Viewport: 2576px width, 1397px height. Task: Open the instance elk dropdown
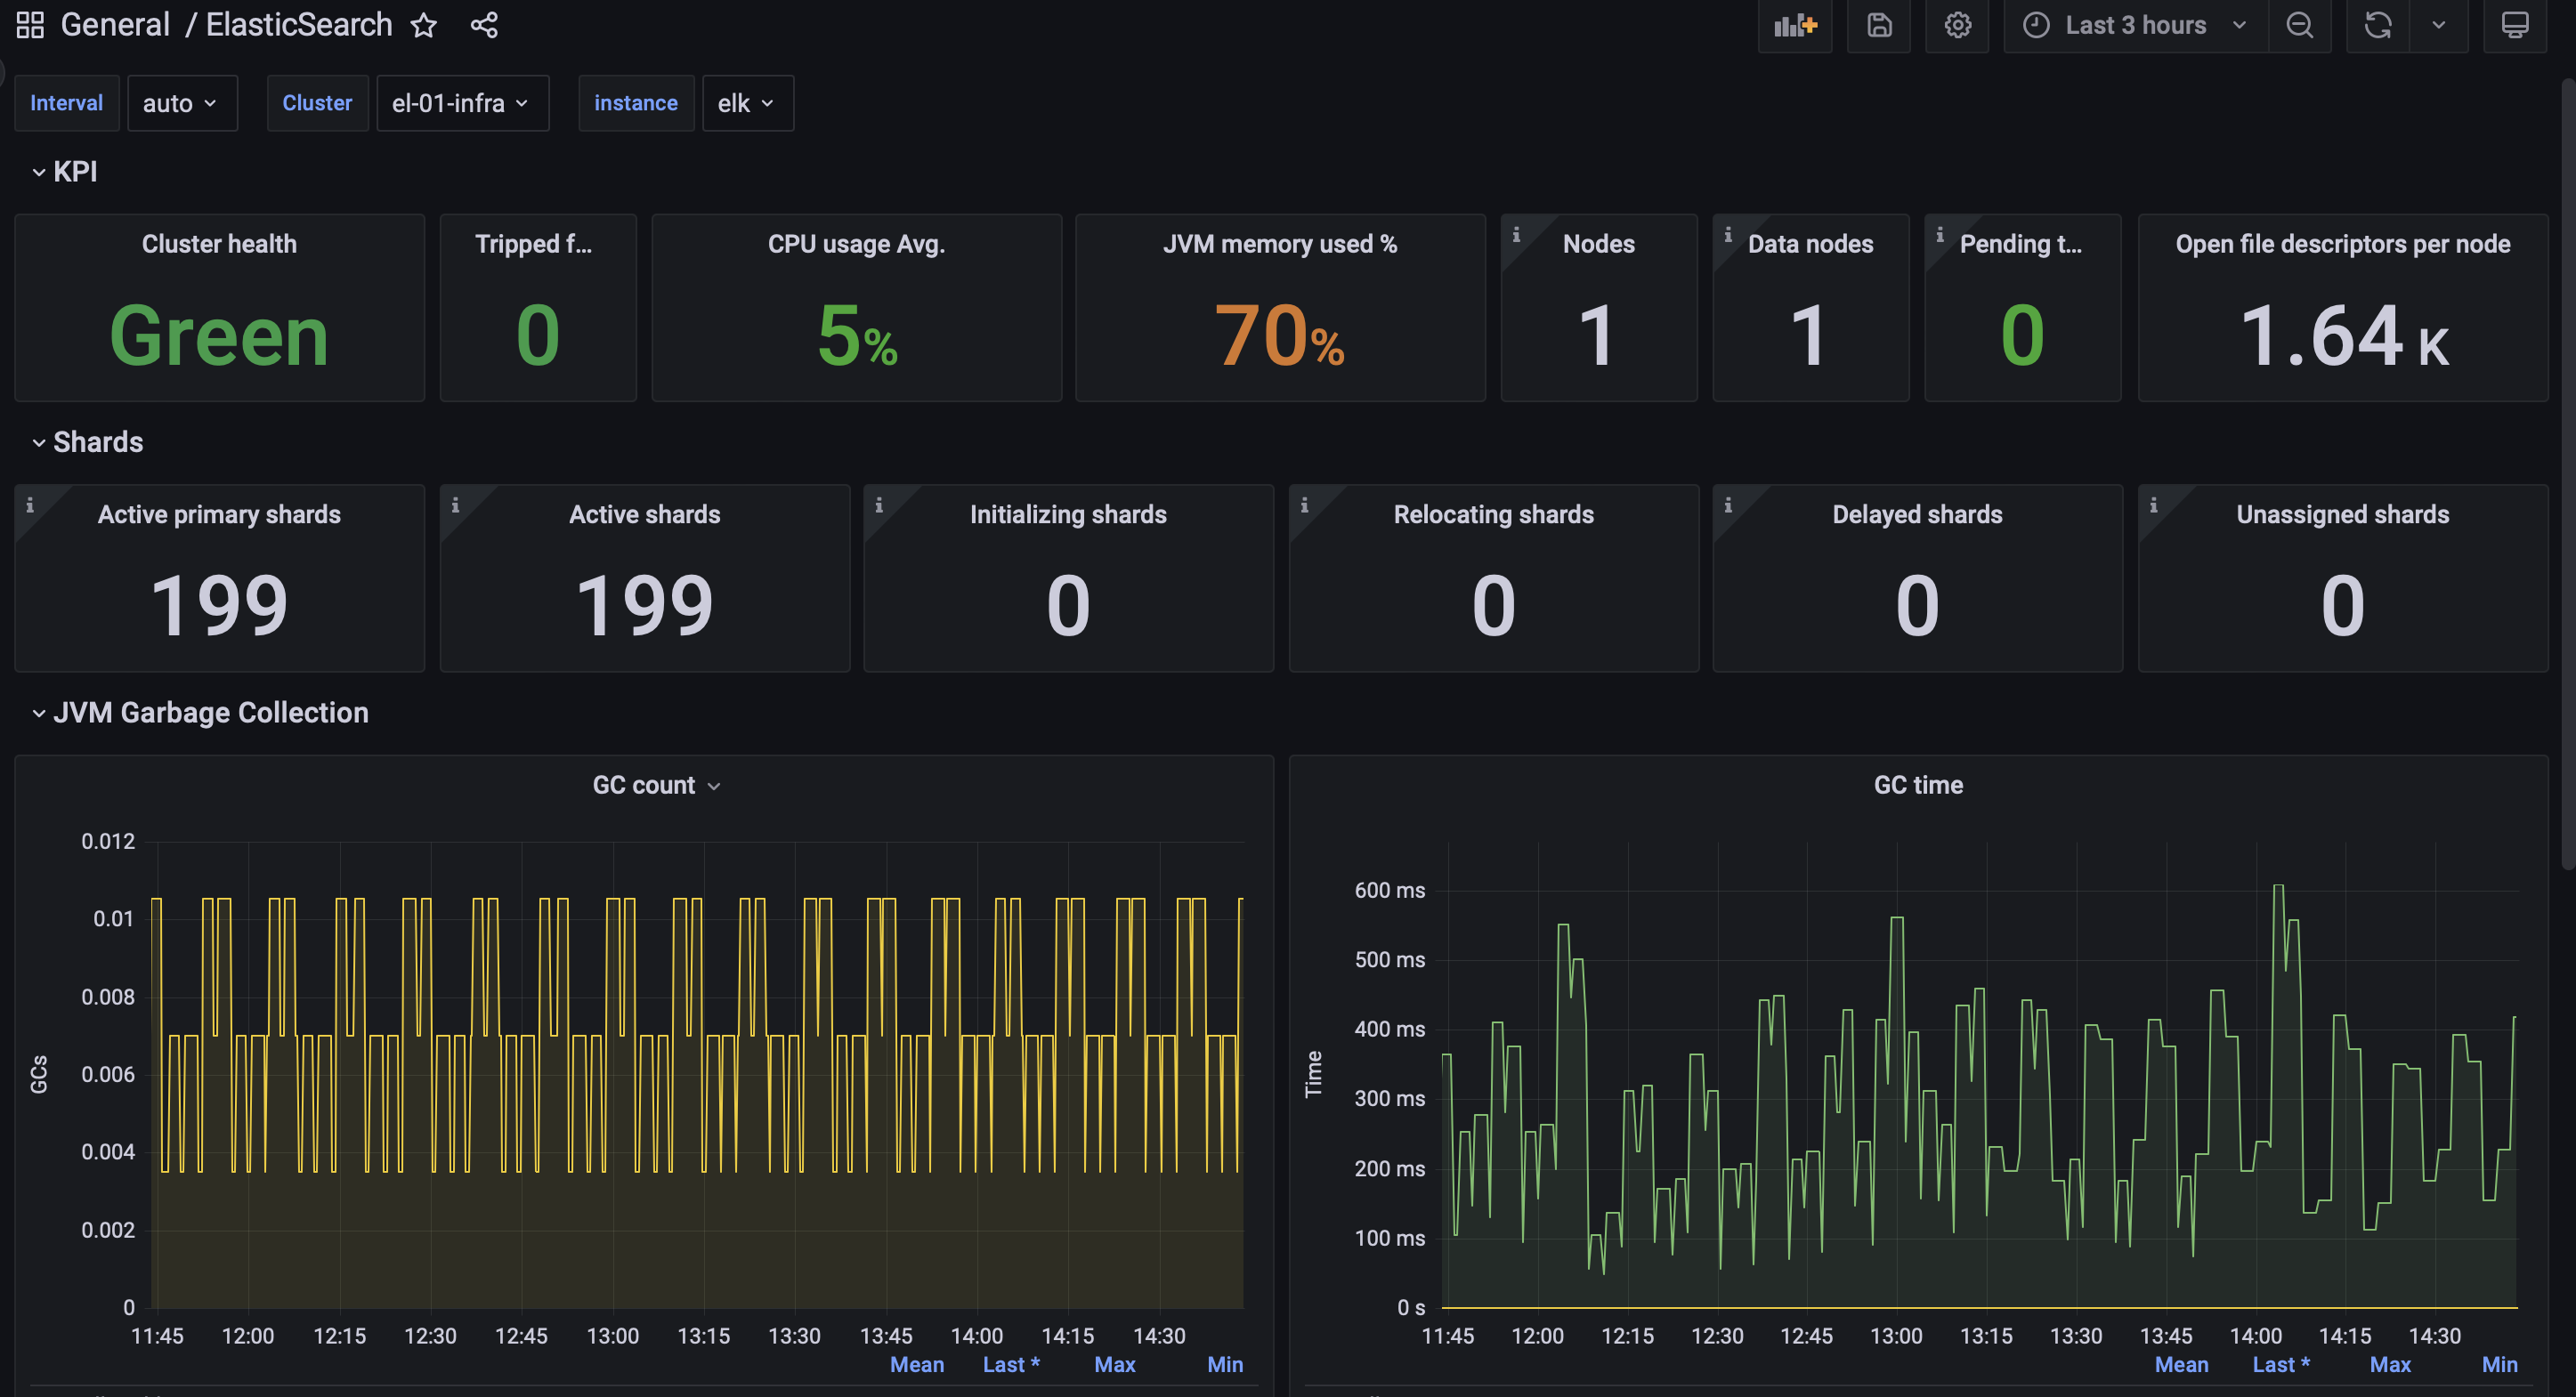tap(746, 103)
